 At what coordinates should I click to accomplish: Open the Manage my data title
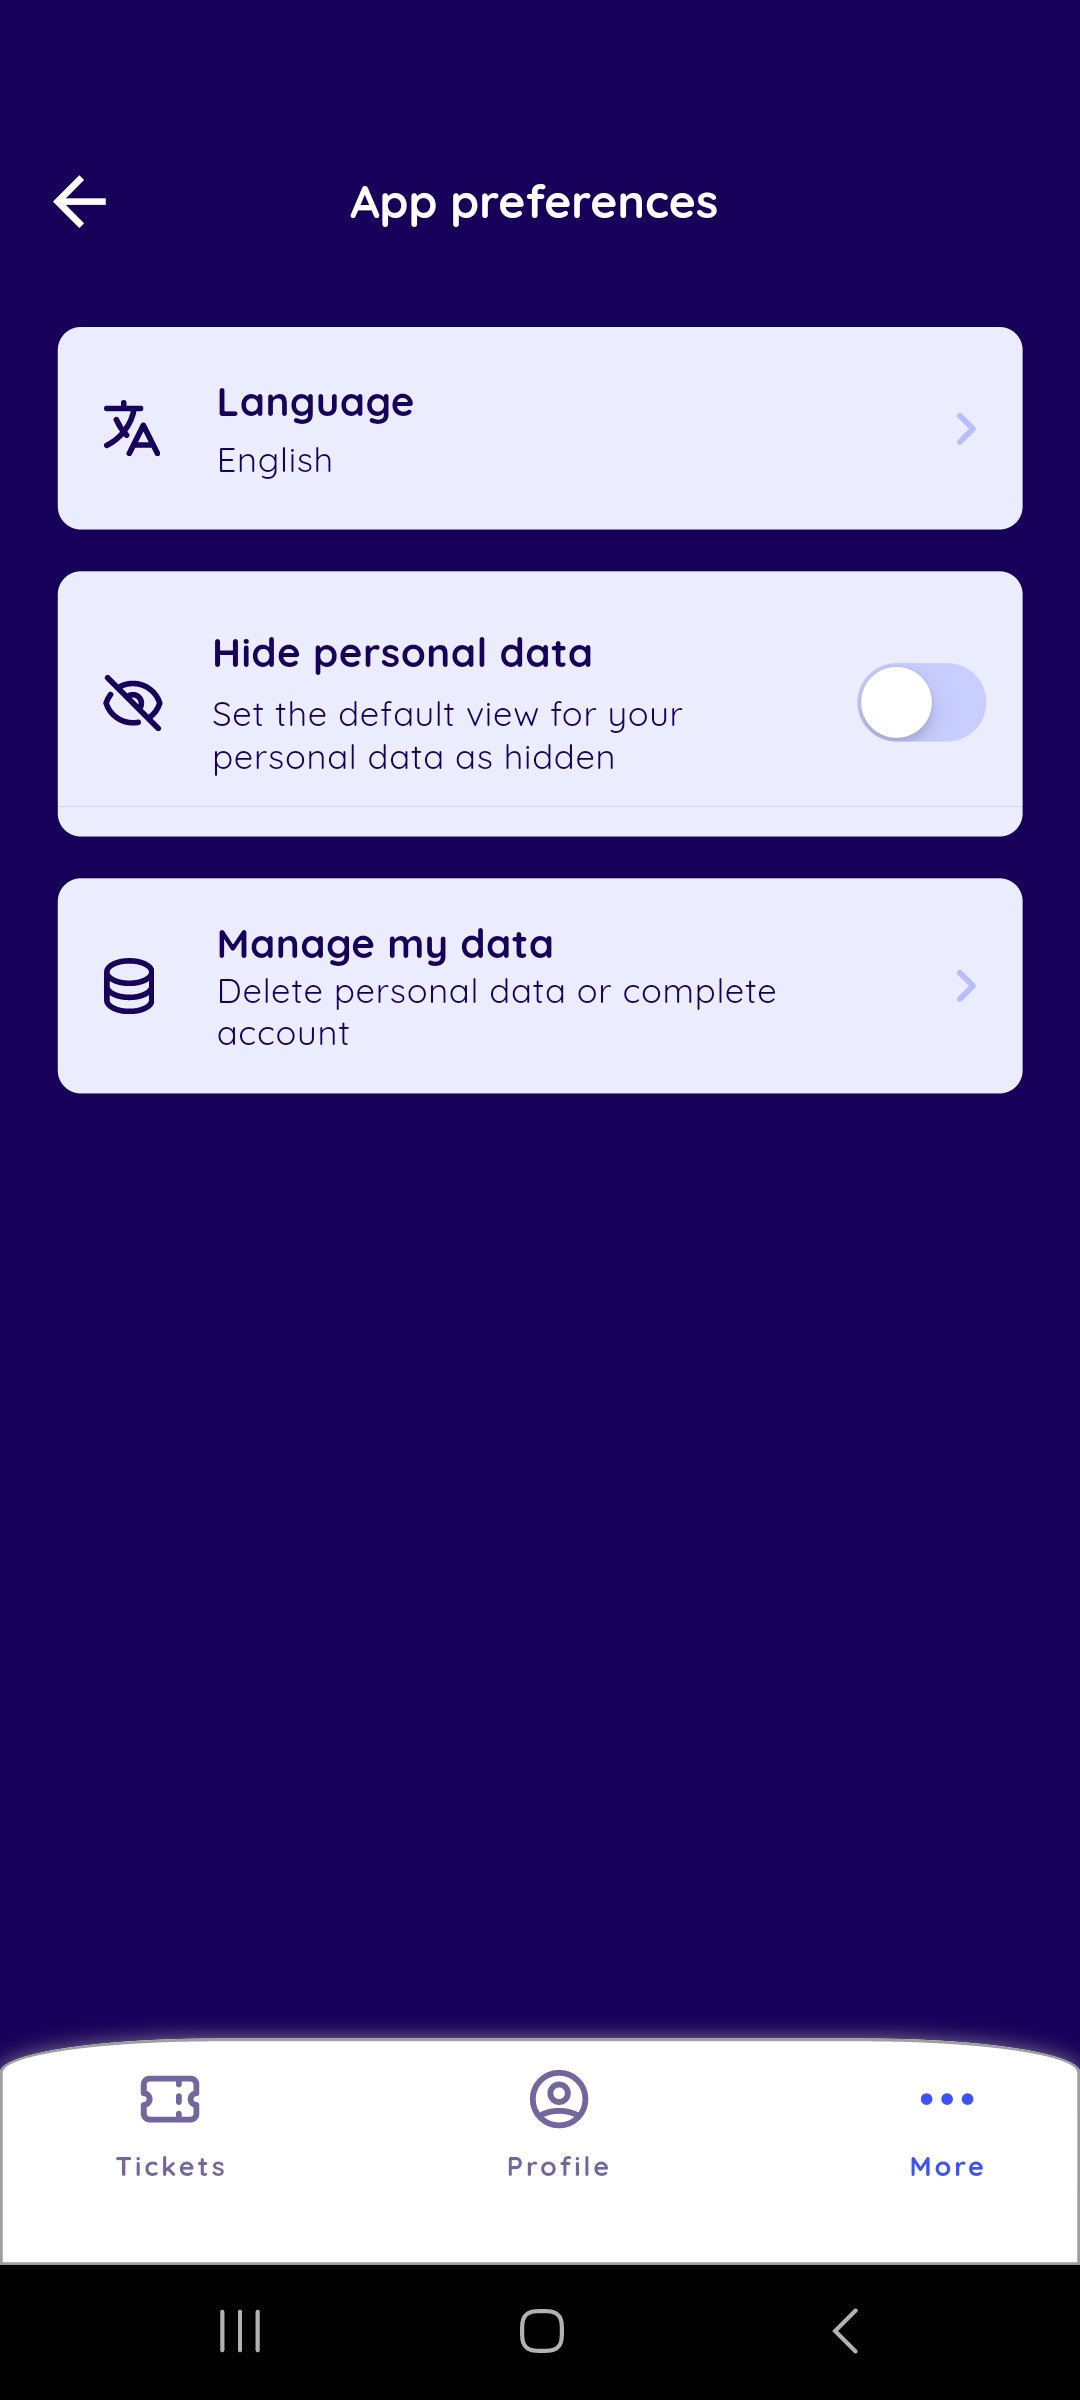coord(385,944)
